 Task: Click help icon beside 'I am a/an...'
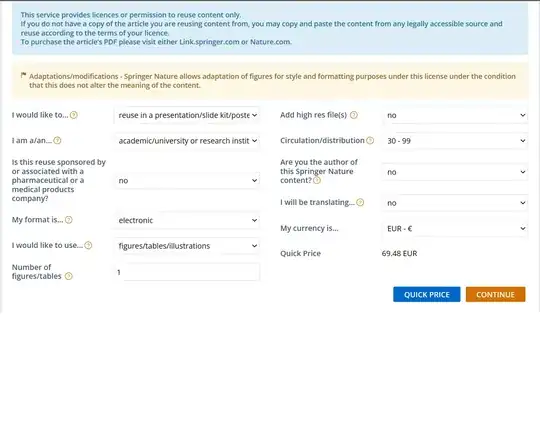click(57, 141)
